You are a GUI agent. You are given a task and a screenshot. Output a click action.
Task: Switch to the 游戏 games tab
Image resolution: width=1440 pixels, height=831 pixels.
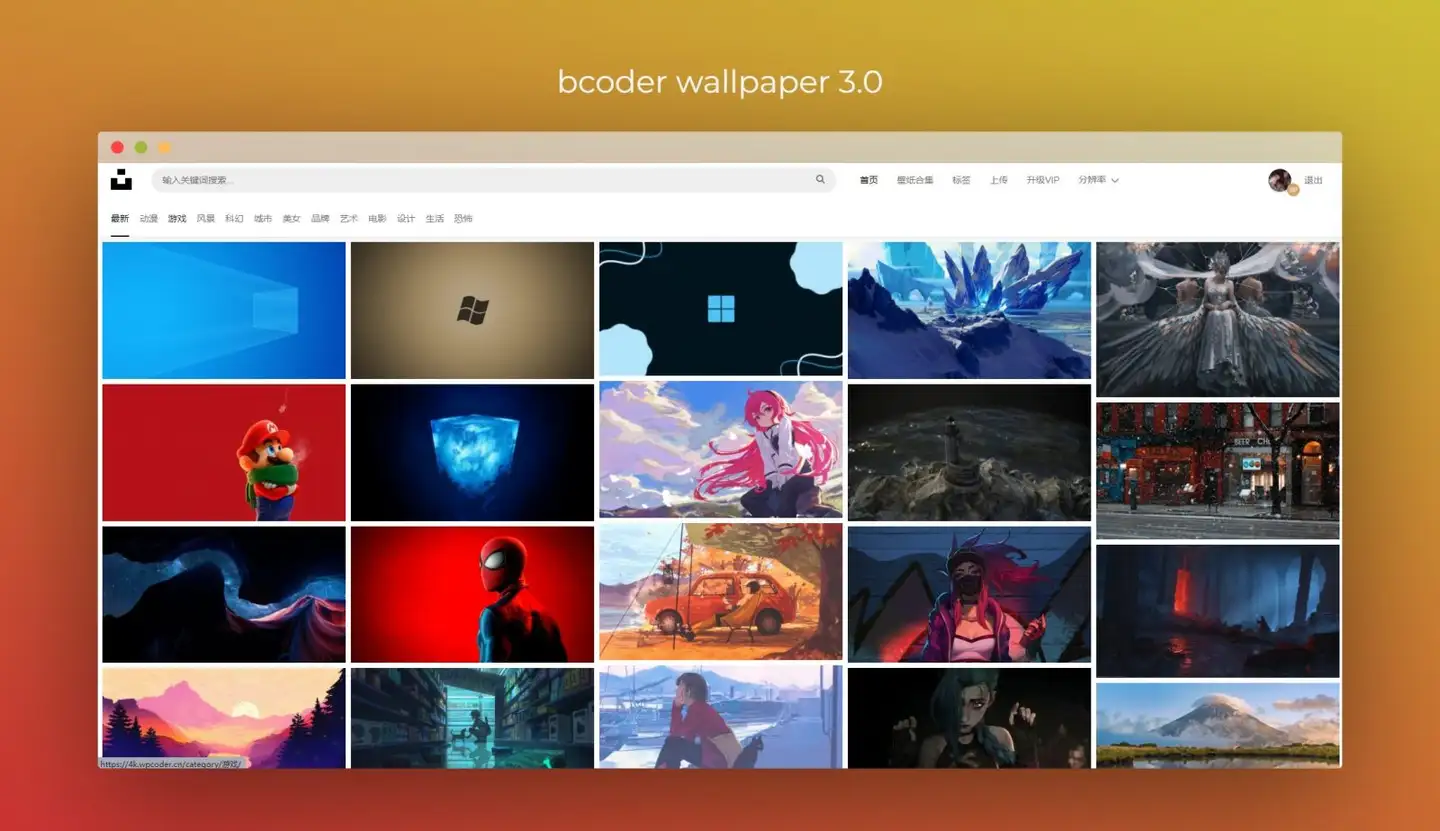click(x=177, y=218)
